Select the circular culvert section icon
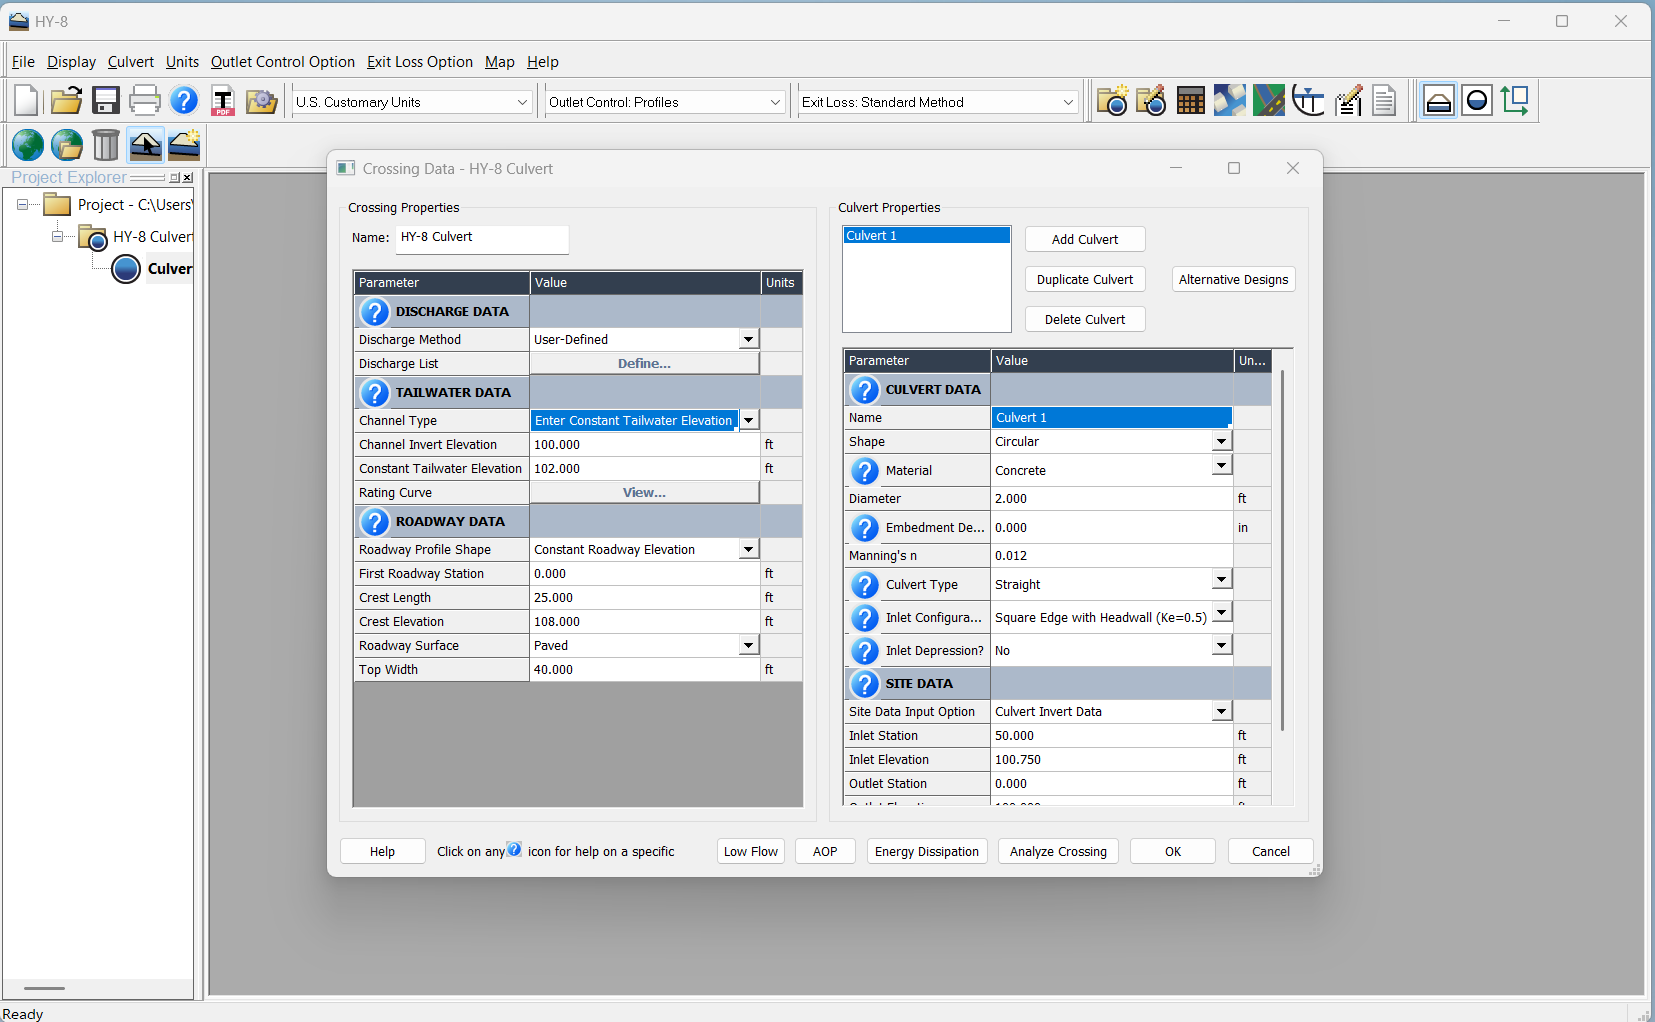This screenshot has width=1655, height=1022. 1477,101
